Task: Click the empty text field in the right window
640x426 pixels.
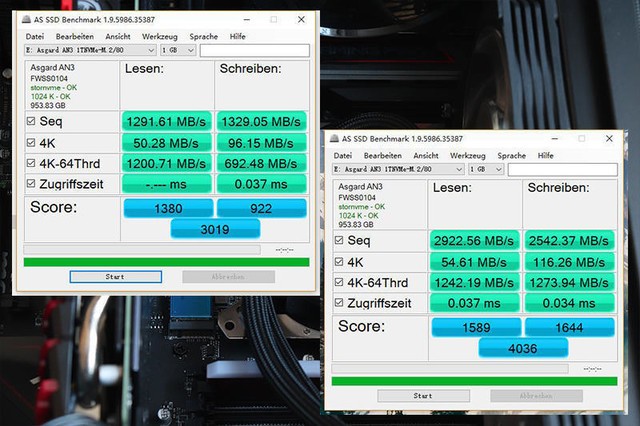Action: point(562,169)
